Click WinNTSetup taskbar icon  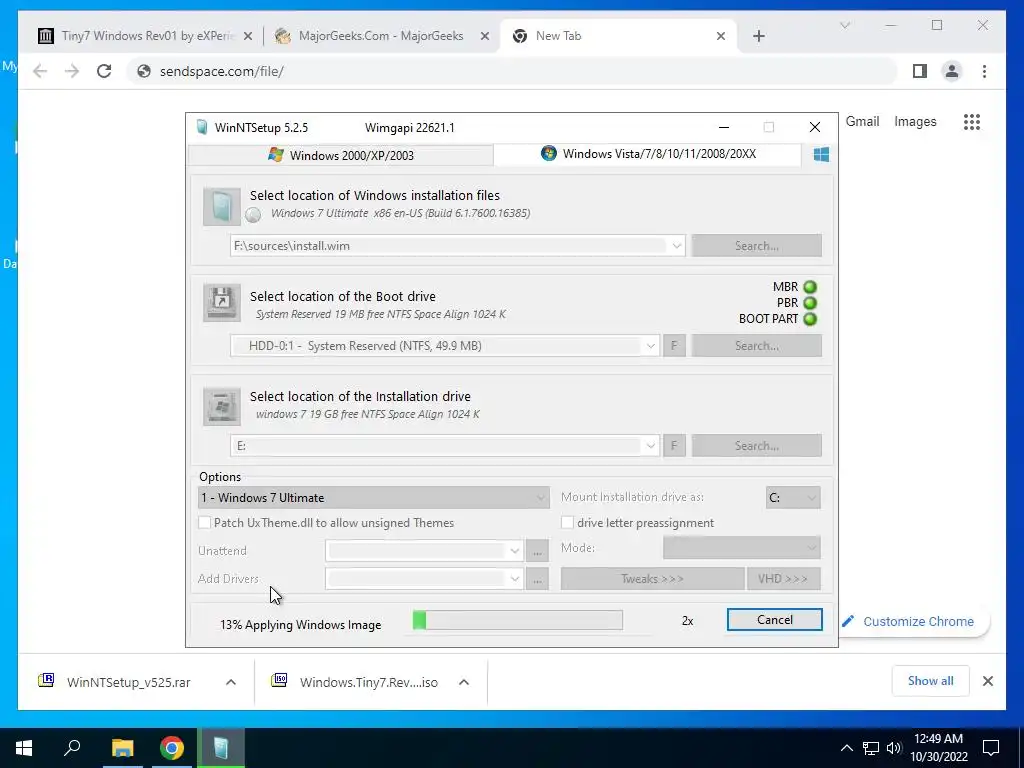pyautogui.click(x=221, y=748)
